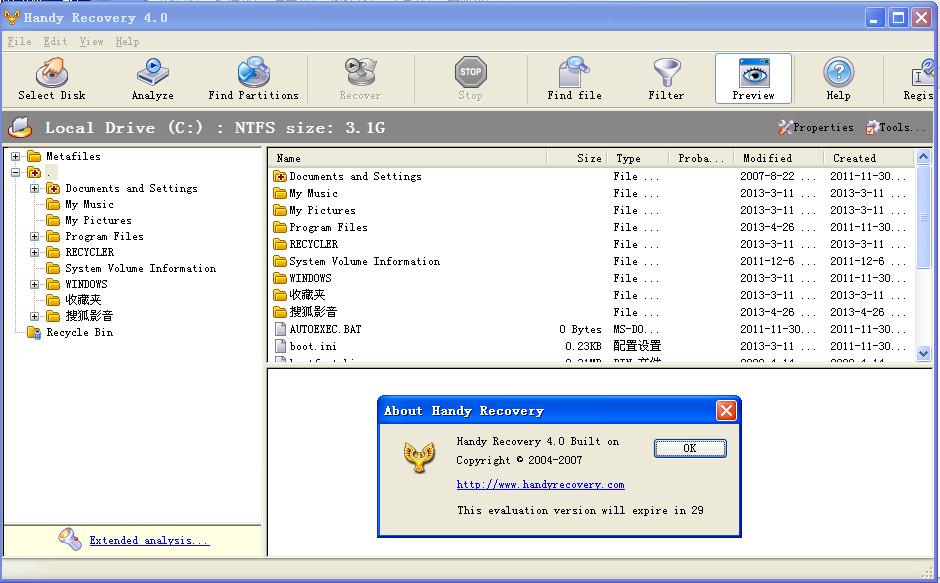940x583 pixels.
Task: Open the Help menu
Action: (x=127, y=41)
